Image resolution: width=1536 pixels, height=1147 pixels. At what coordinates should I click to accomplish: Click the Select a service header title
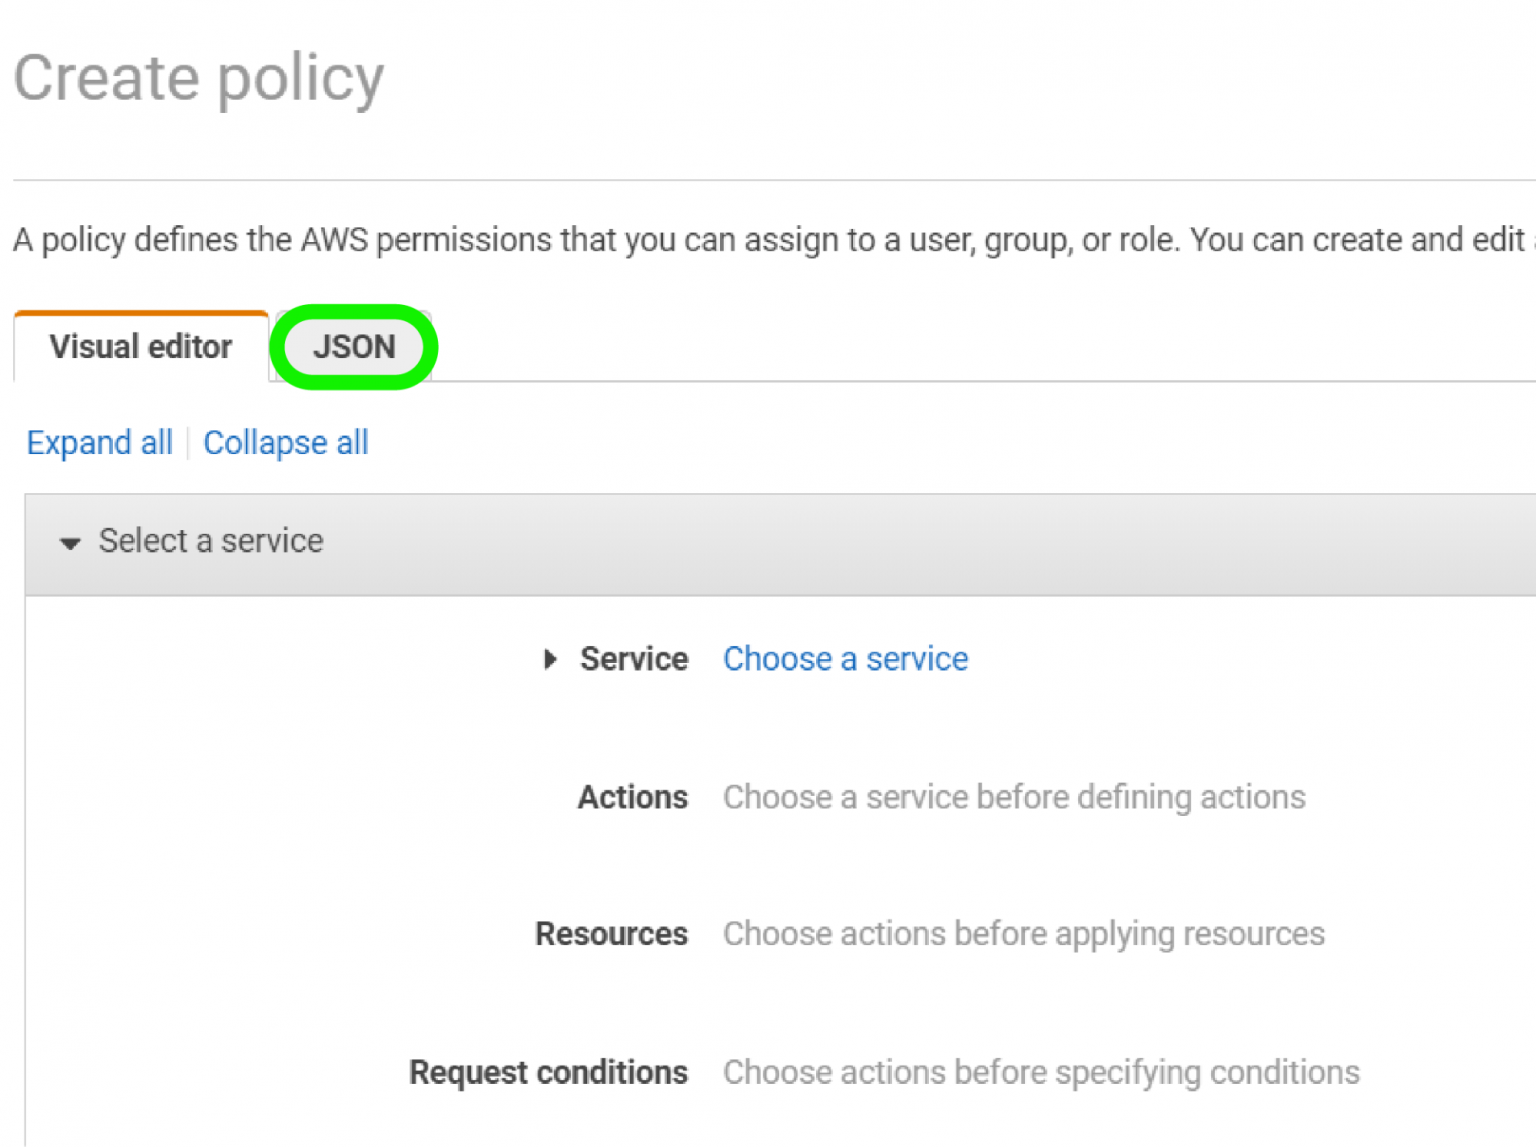point(211,541)
